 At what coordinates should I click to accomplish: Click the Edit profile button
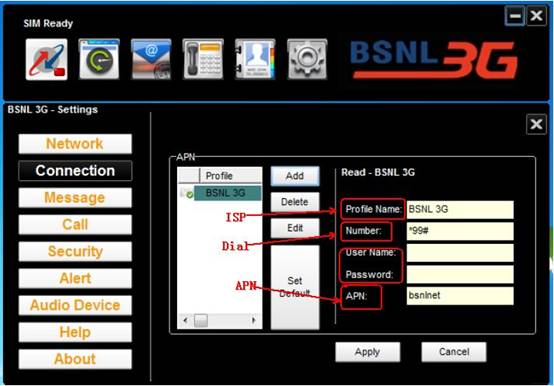point(295,228)
